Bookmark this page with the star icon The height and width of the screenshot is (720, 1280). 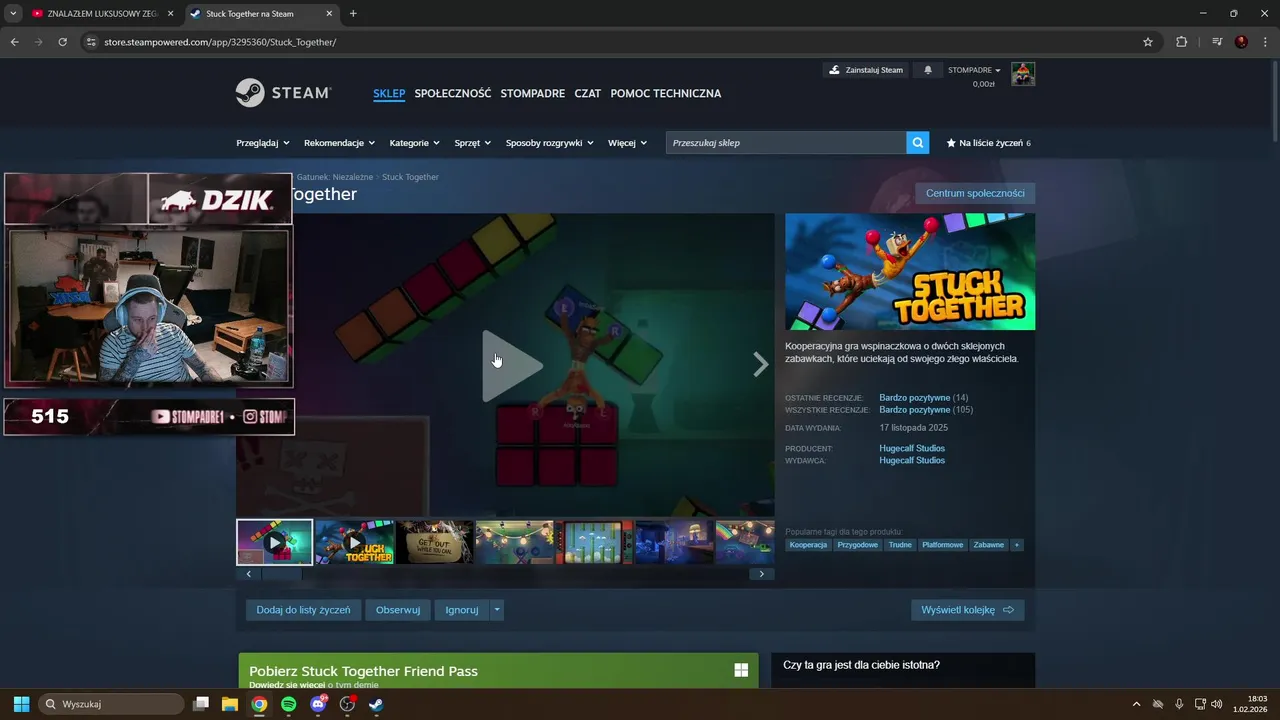tap(1148, 42)
